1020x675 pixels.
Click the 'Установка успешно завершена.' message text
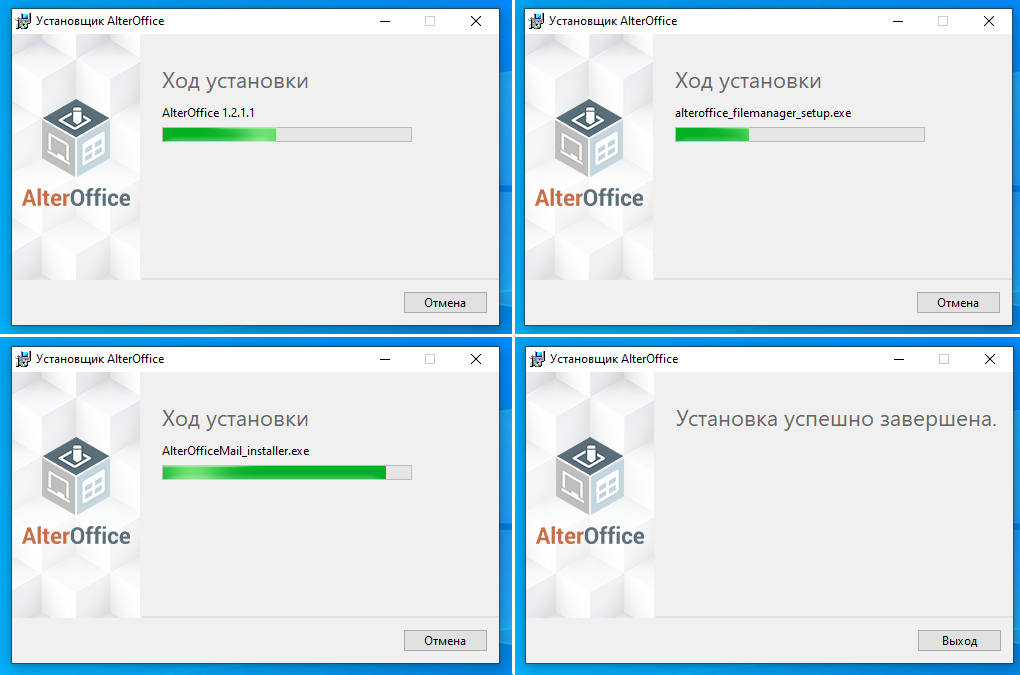tap(836, 419)
